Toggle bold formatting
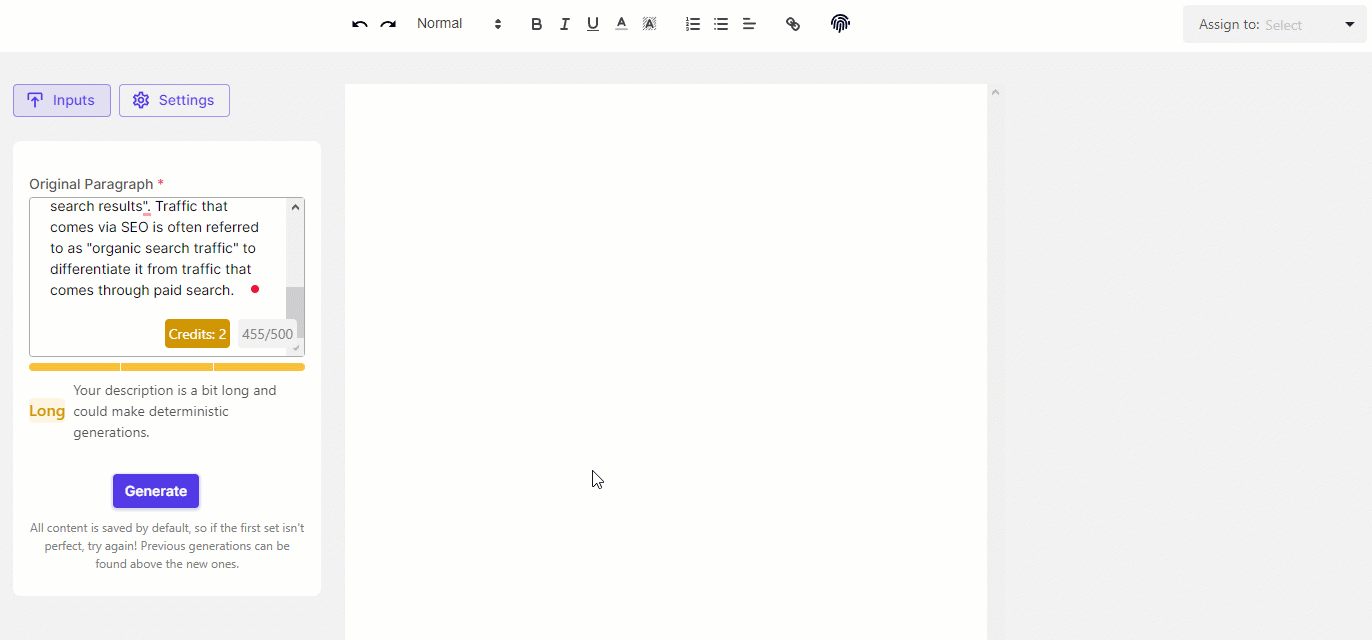Image resolution: width=1372 pixels, height=640 pixels. 537,24
